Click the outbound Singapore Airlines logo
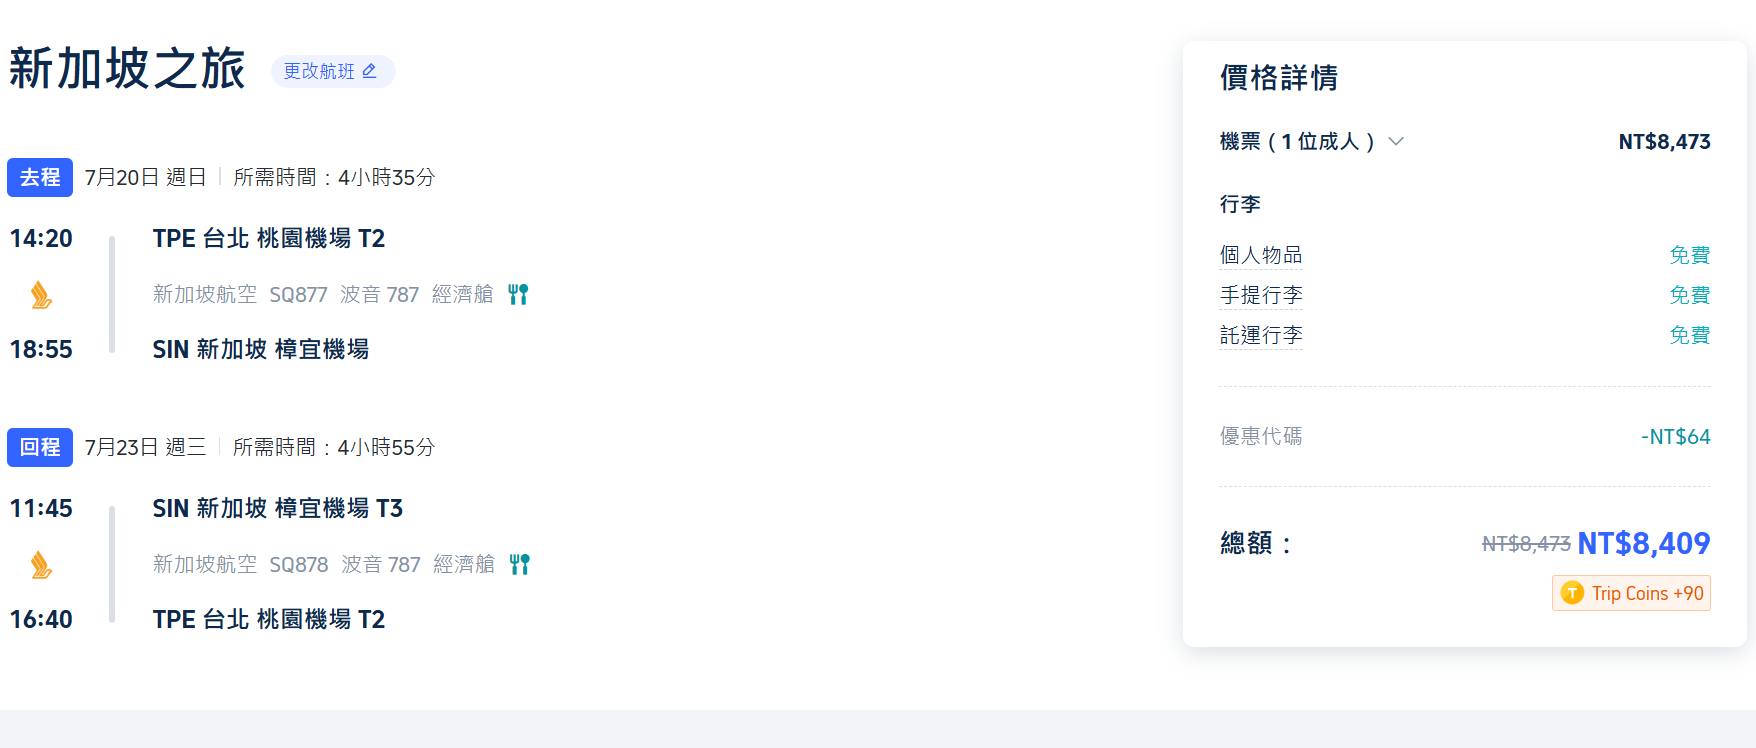Viewport: 1756px width, 748px height. 41,295
